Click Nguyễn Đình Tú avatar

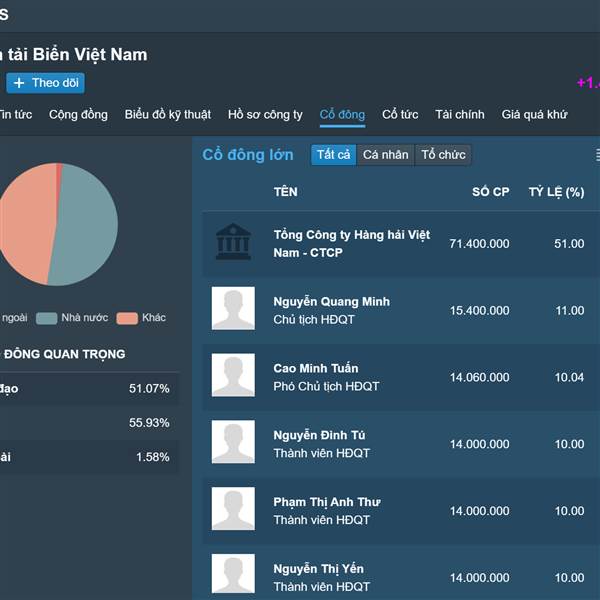click(233, 442)
